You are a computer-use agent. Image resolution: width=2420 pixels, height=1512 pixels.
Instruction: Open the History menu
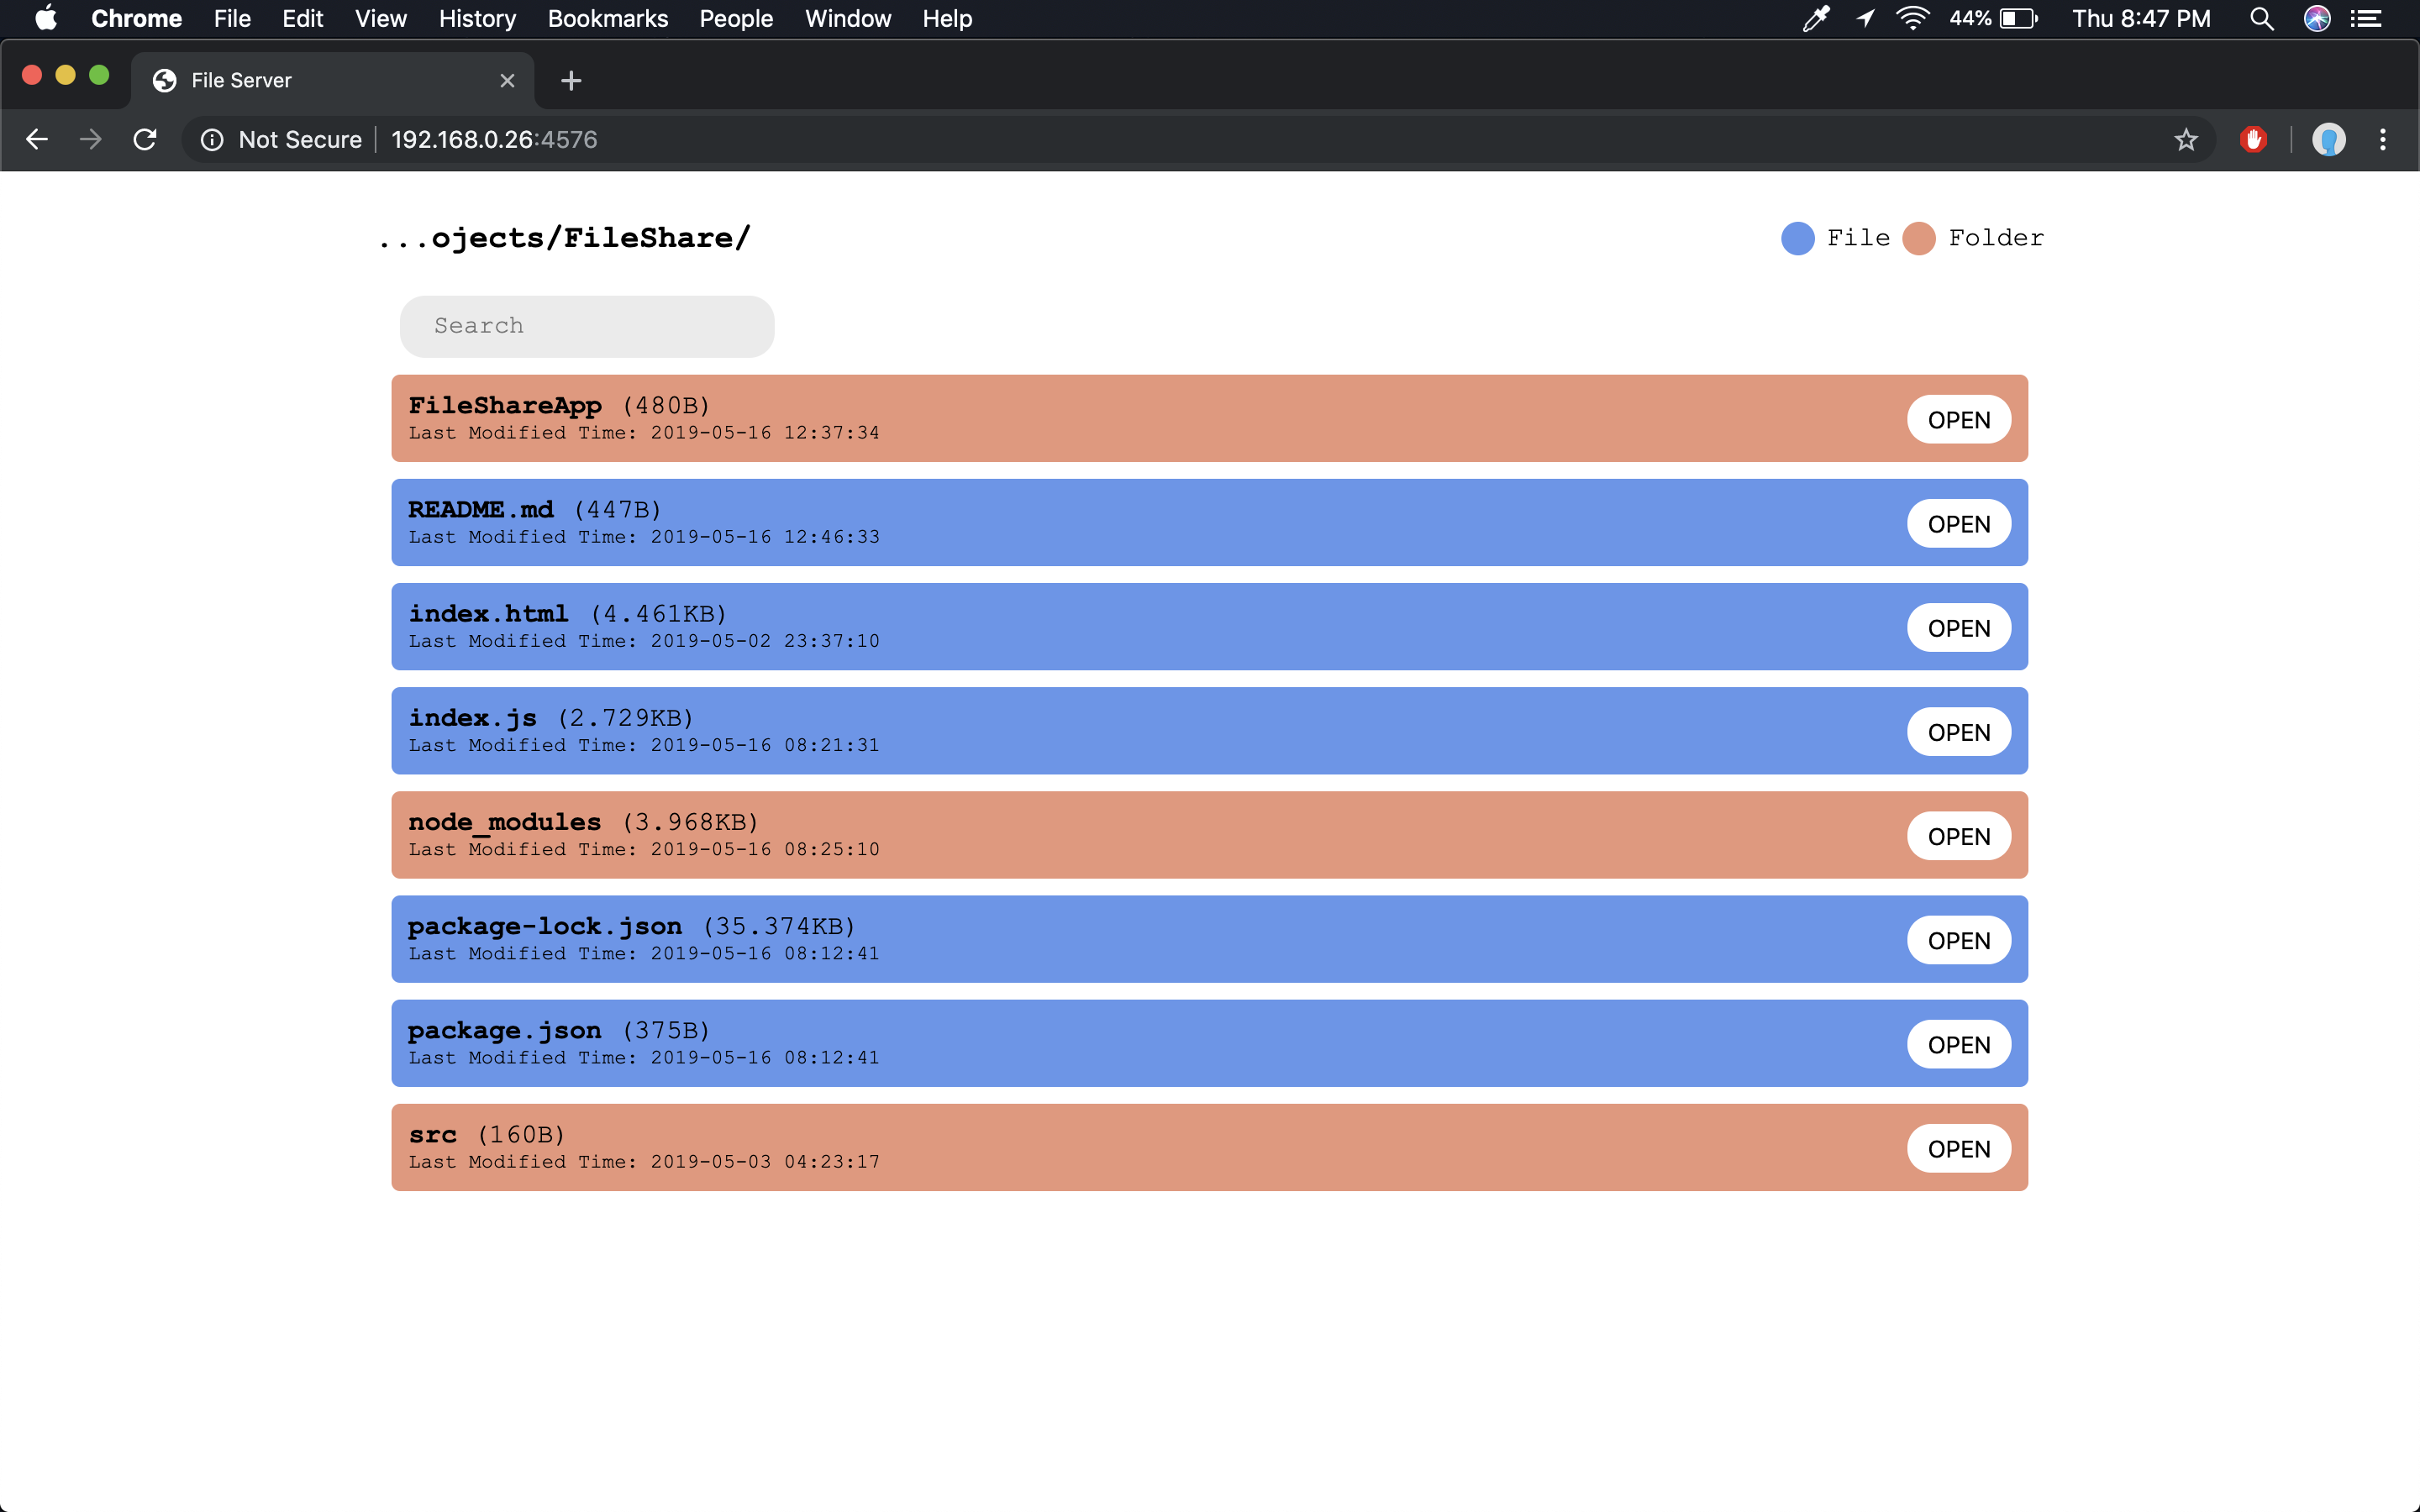tap(477, 19)
